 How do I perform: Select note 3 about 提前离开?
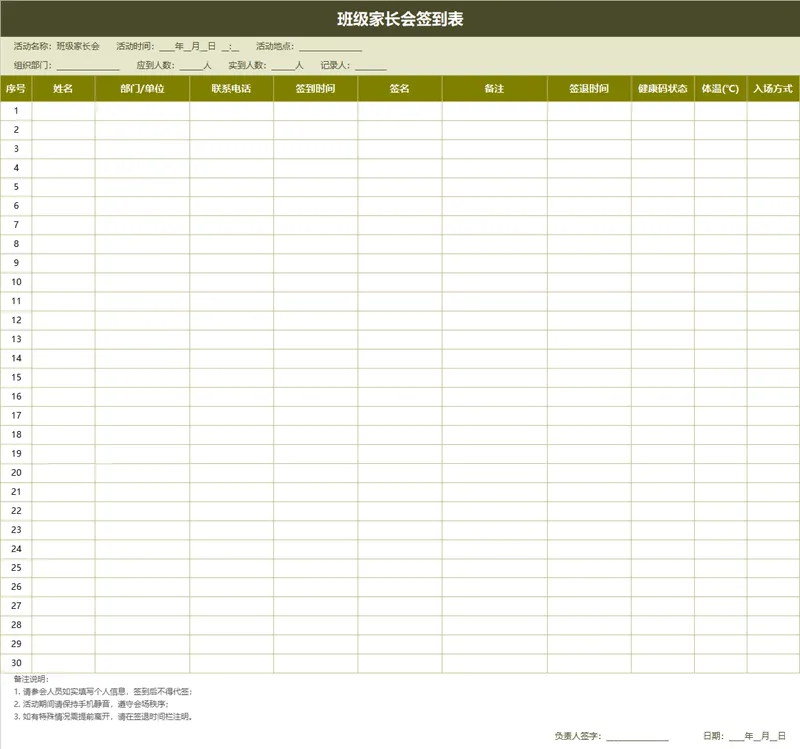click(x=103, y=717)
